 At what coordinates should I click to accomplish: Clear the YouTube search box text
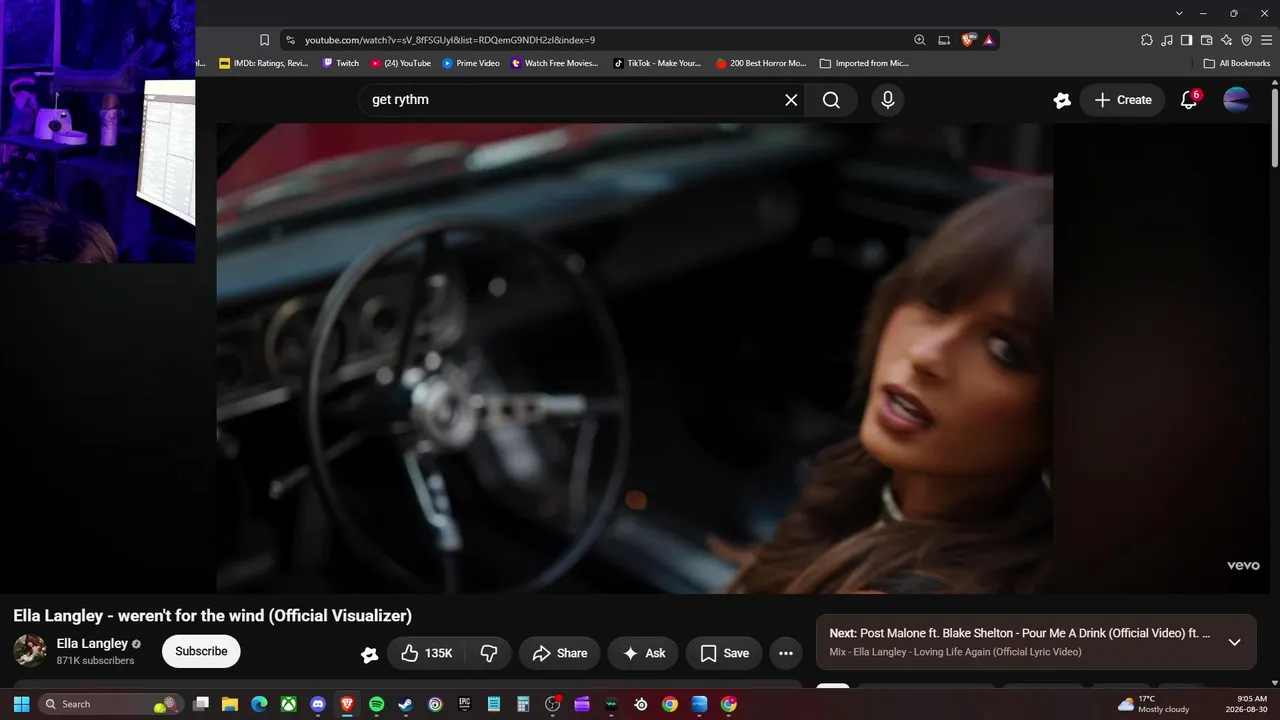[x=791, y=100]
